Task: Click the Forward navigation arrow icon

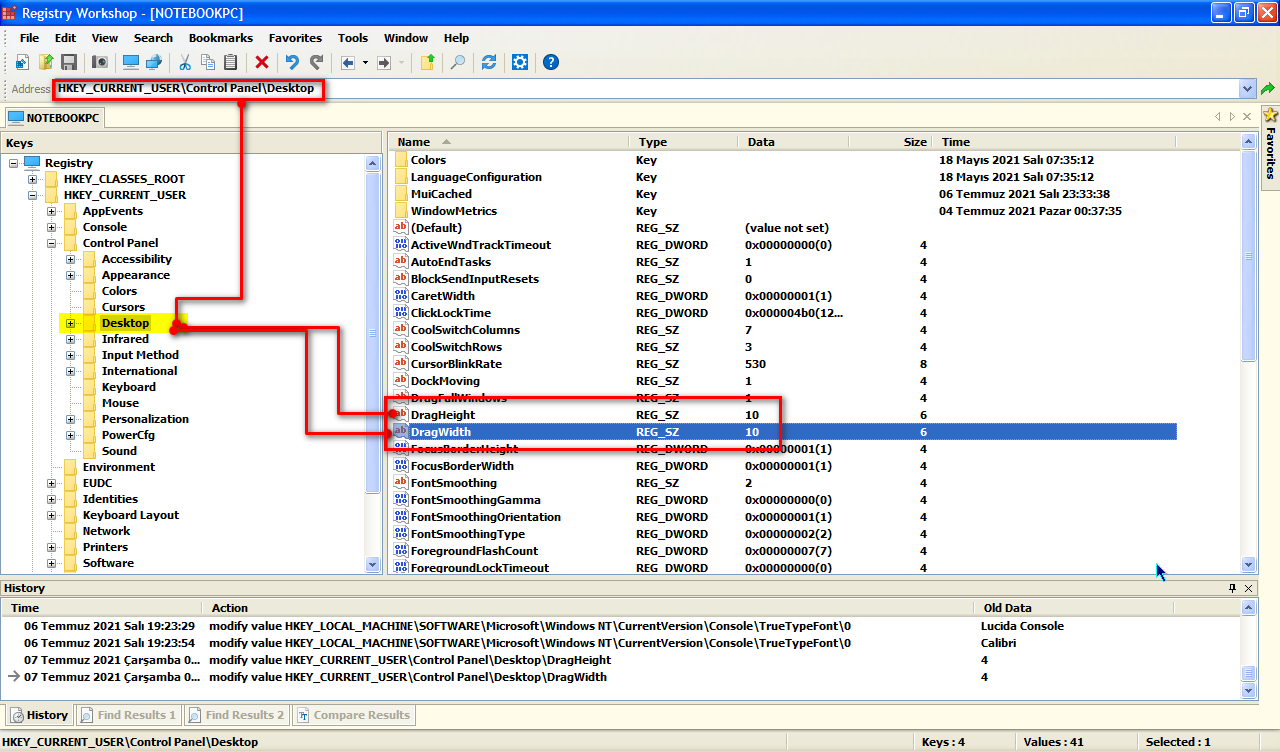Action: point(383,62)
